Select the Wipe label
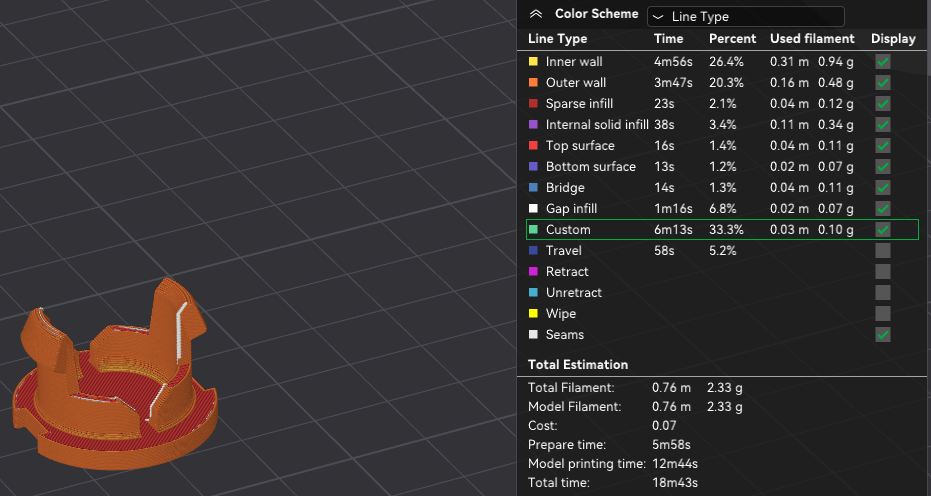 tap(560, 314)
